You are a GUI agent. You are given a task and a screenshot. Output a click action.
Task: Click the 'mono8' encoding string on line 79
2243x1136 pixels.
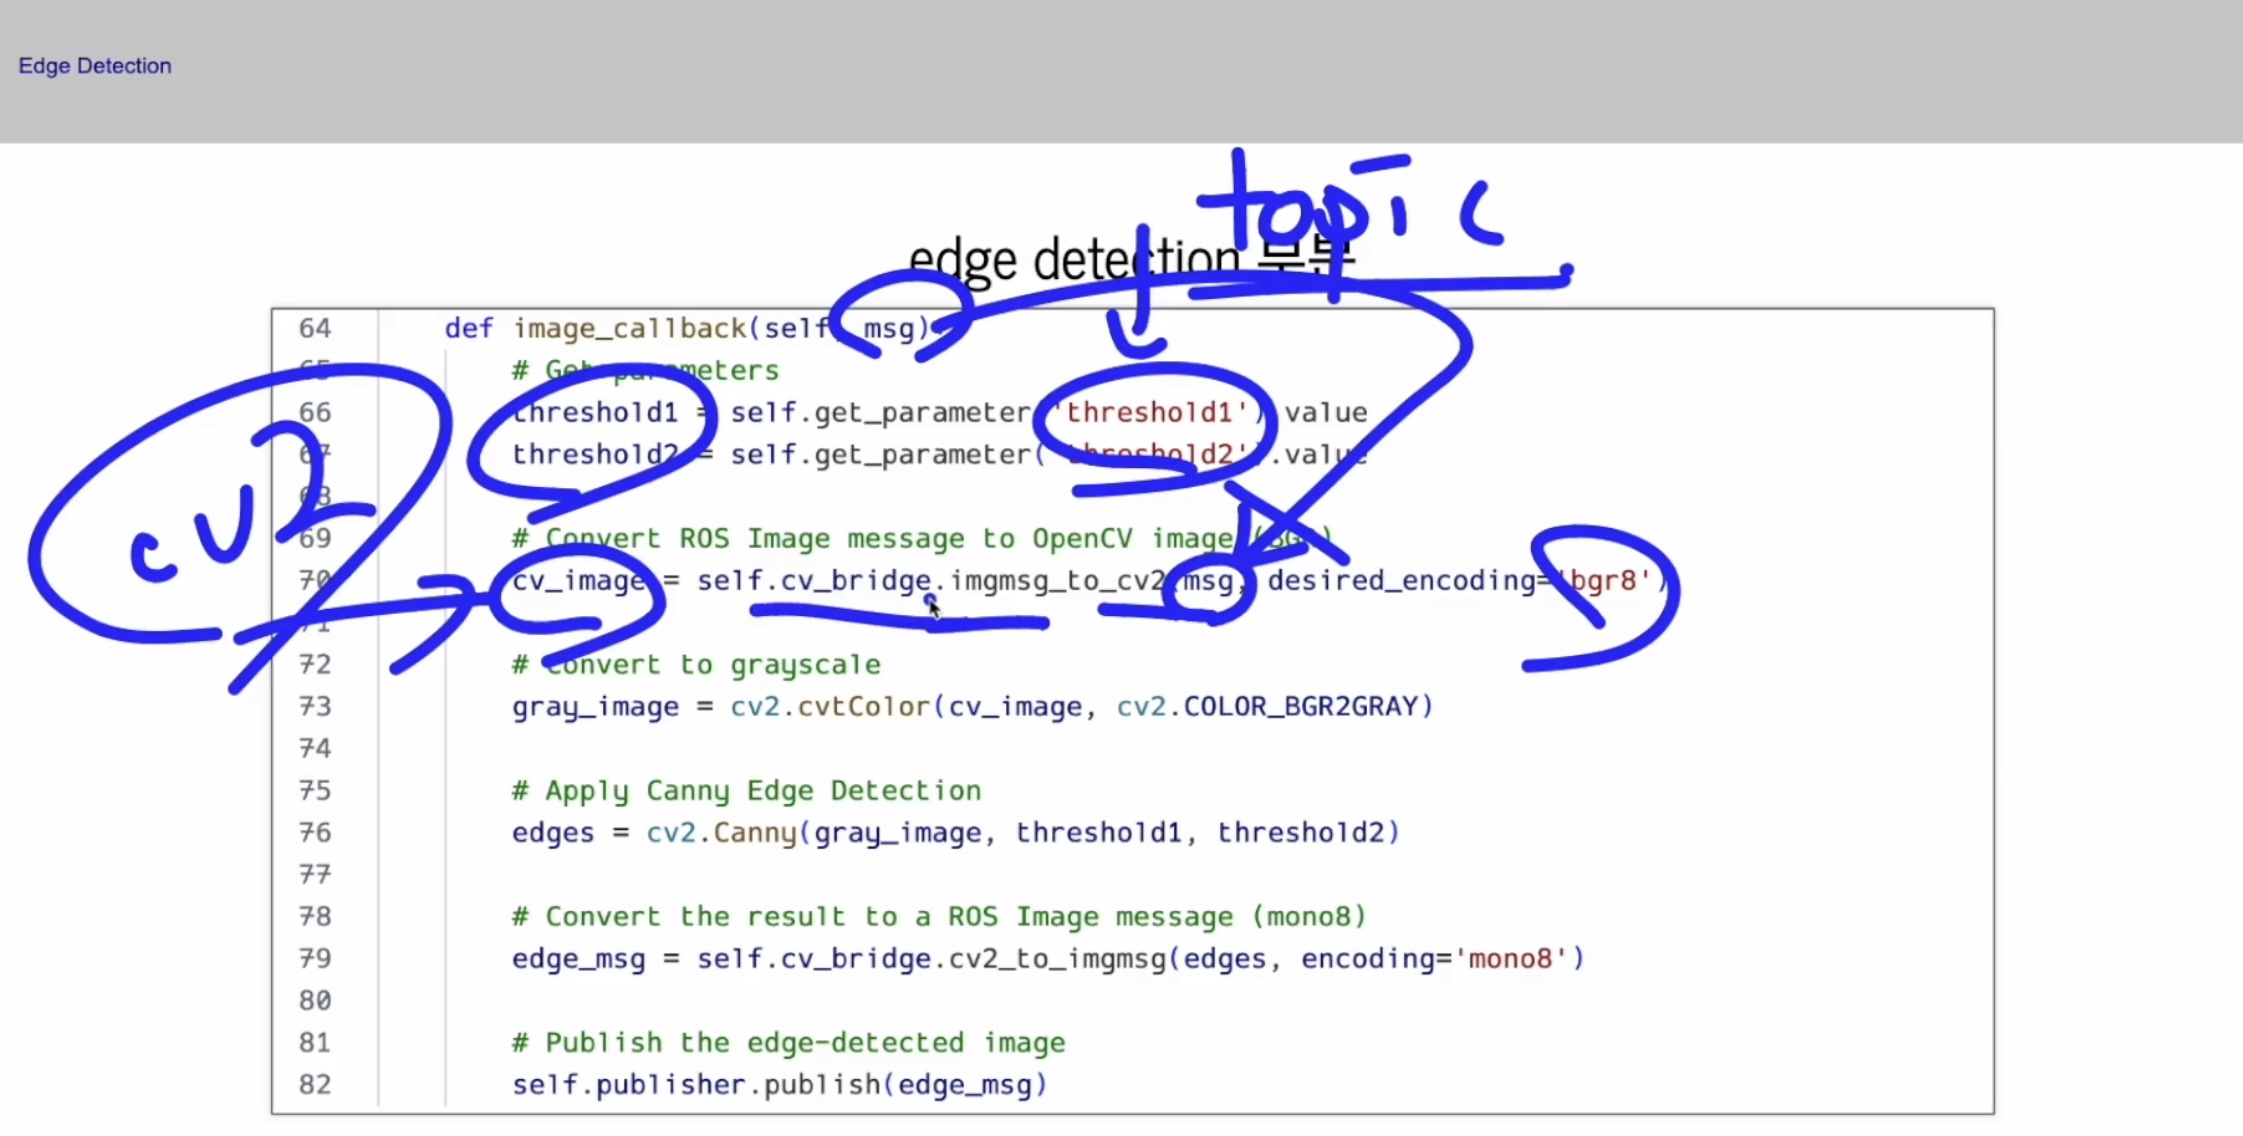click(1510, 959)
